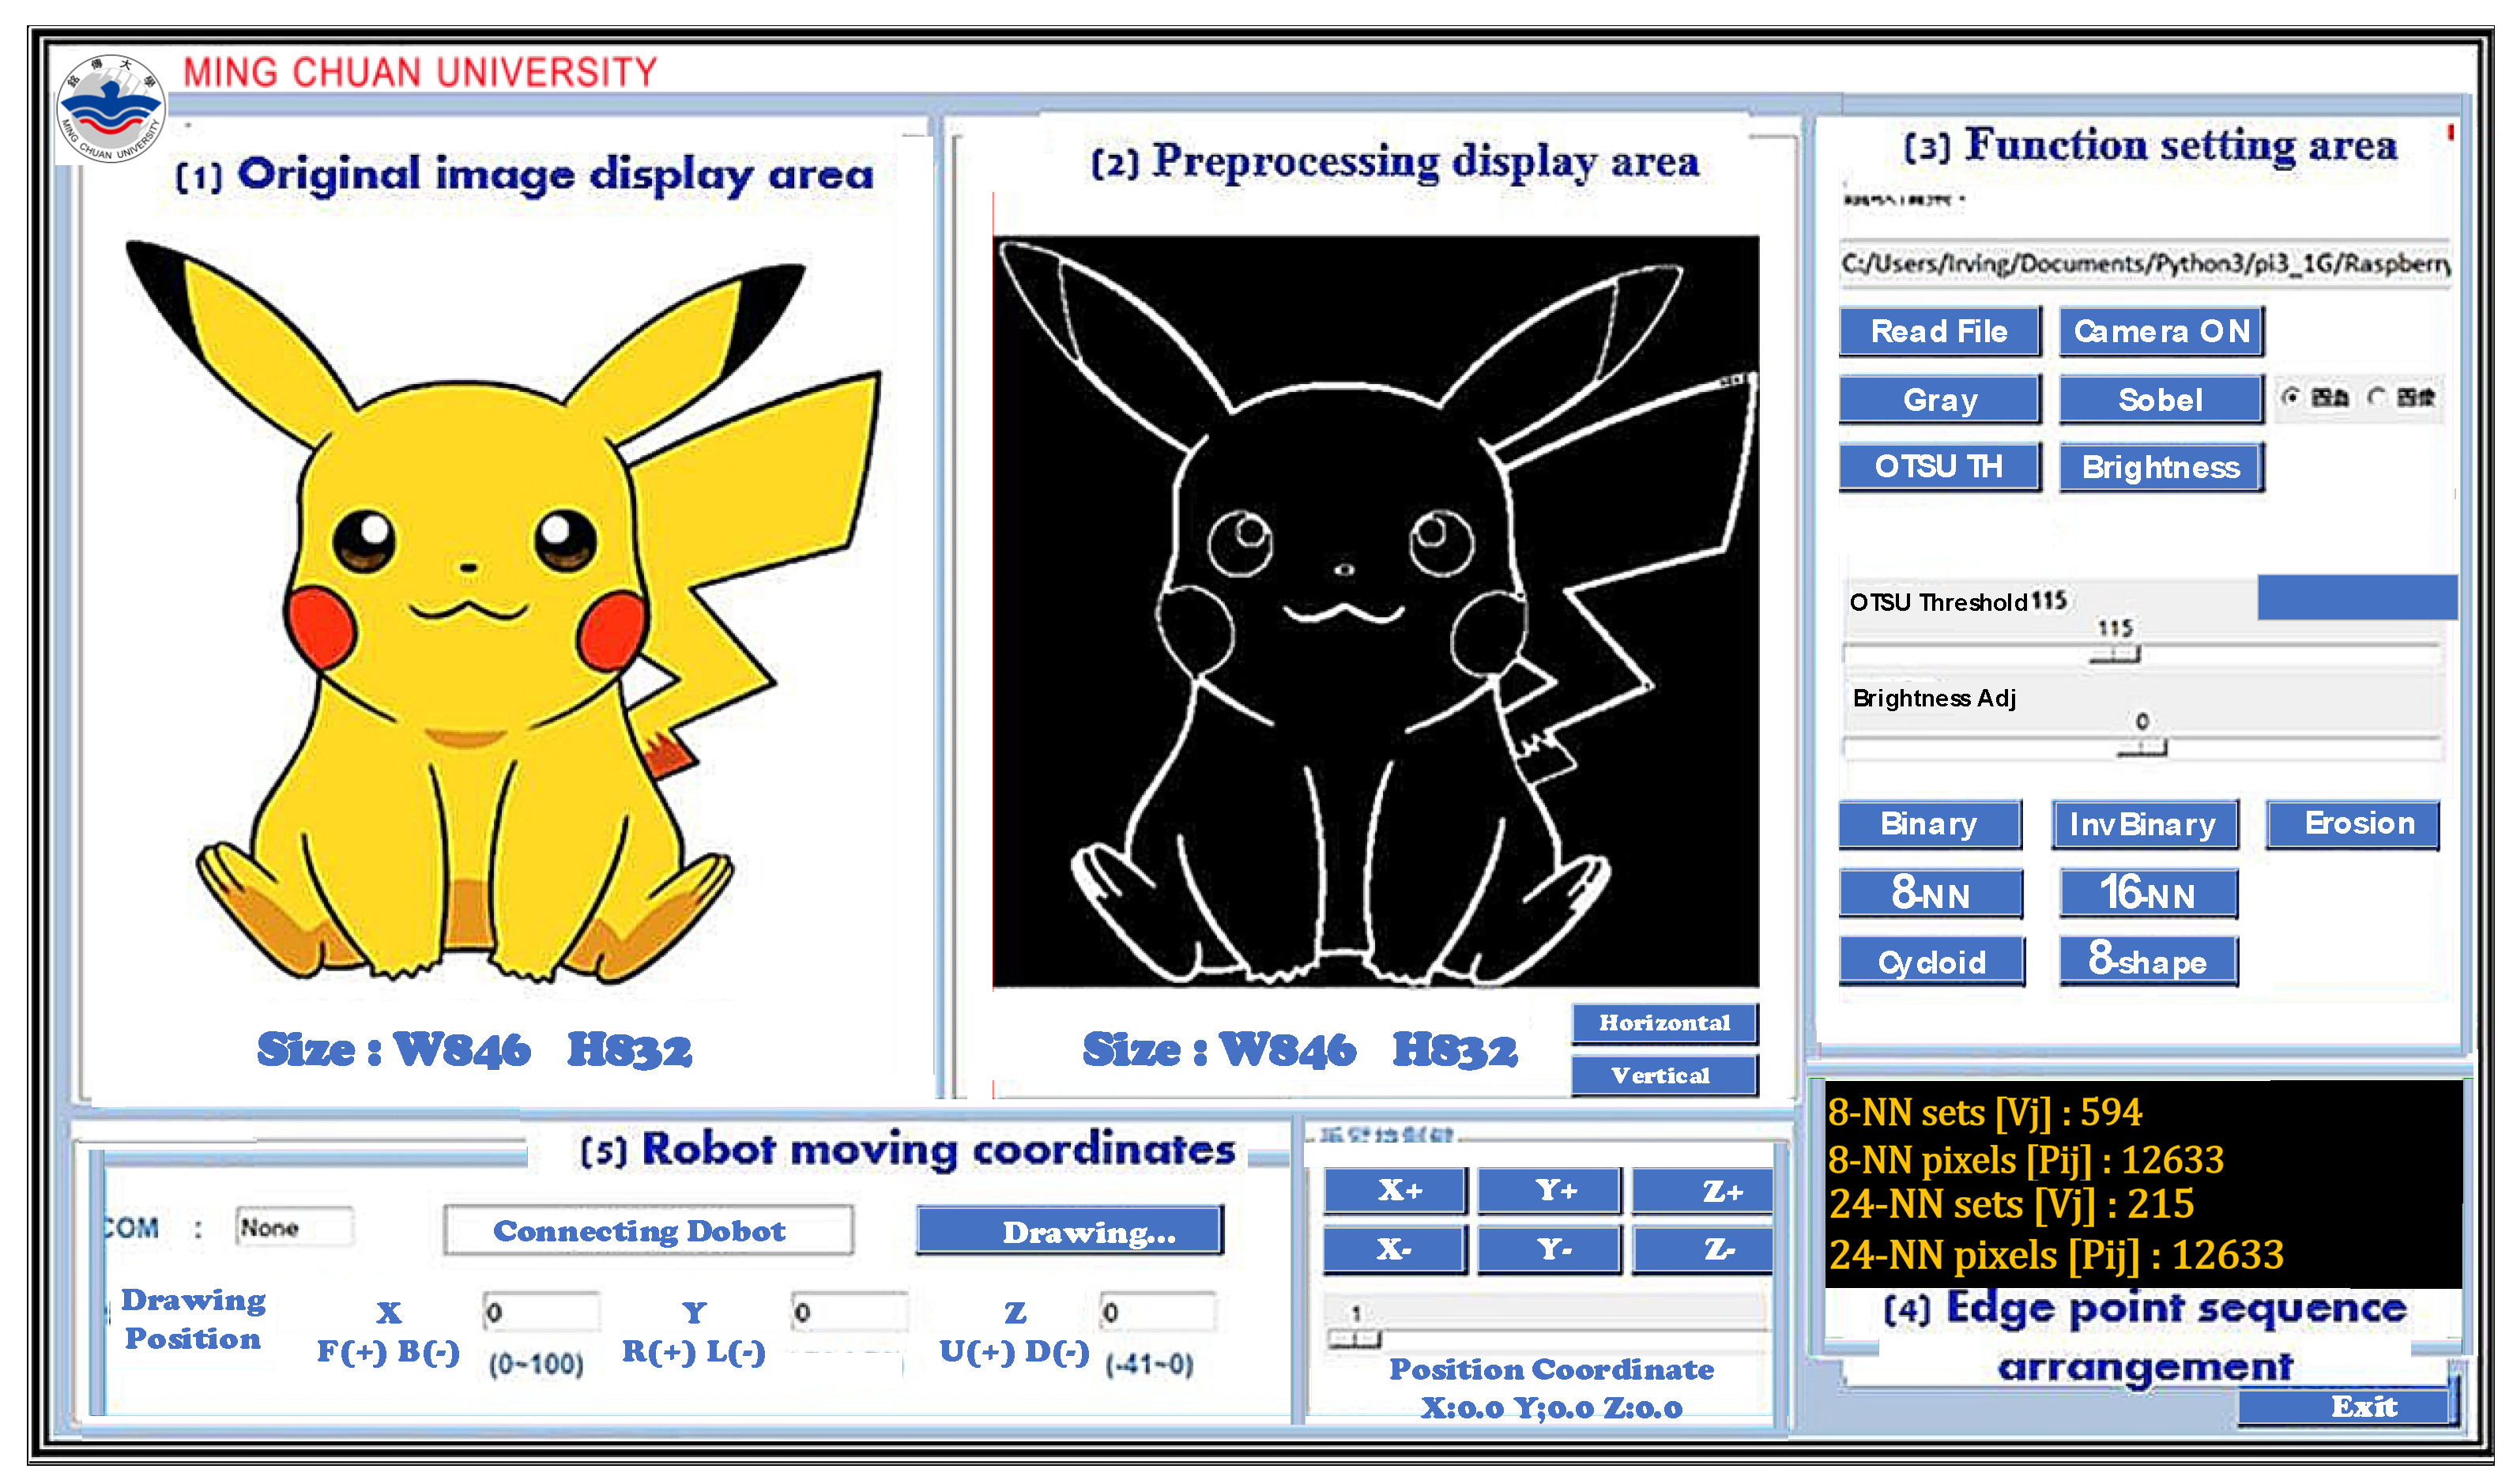Image resolution: width=2513 pixels, height=1484 pixels.
Task: Choose the Cycloid pattern button
Action: pos(1931,962)
